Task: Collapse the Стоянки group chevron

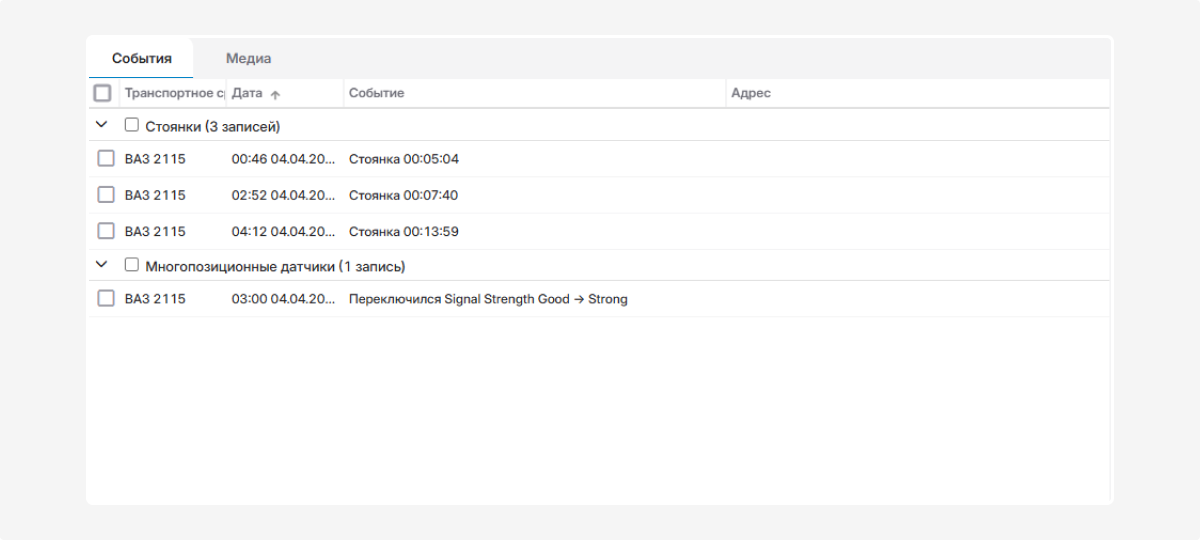Action: (101, 125)
